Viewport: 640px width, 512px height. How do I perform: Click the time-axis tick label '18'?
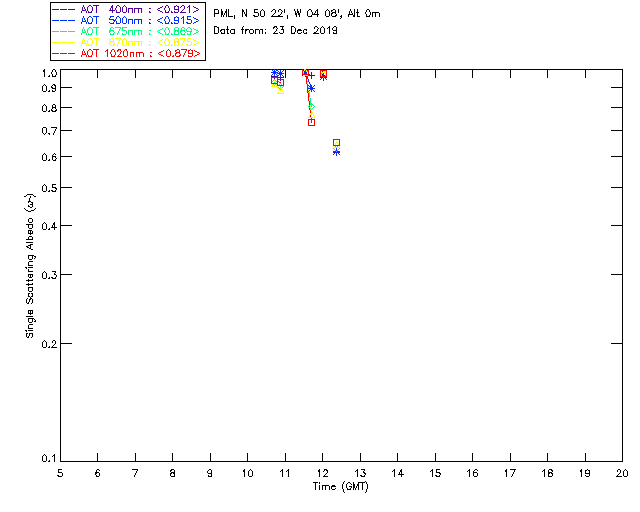click(x=547, y=473)
